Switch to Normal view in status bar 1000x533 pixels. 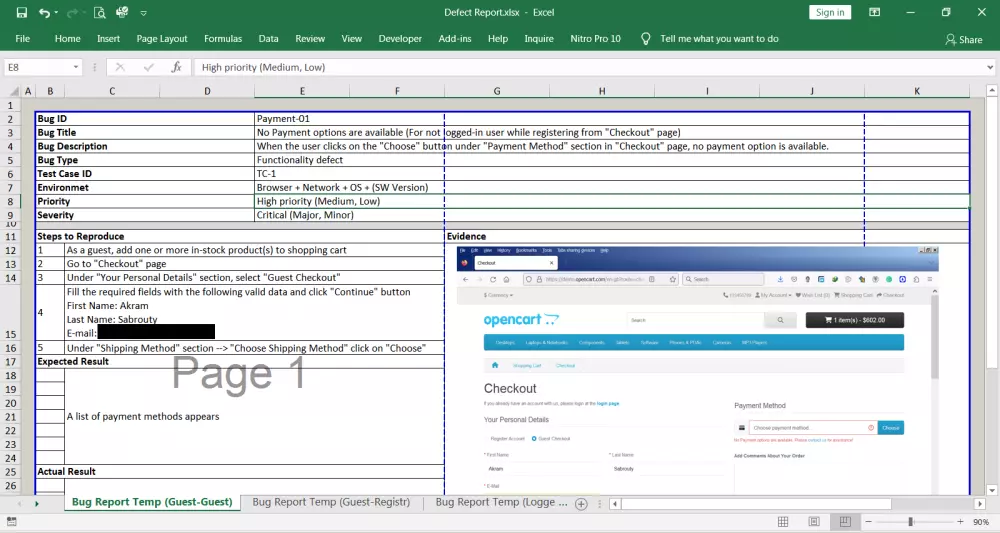[x=783, y=522]
